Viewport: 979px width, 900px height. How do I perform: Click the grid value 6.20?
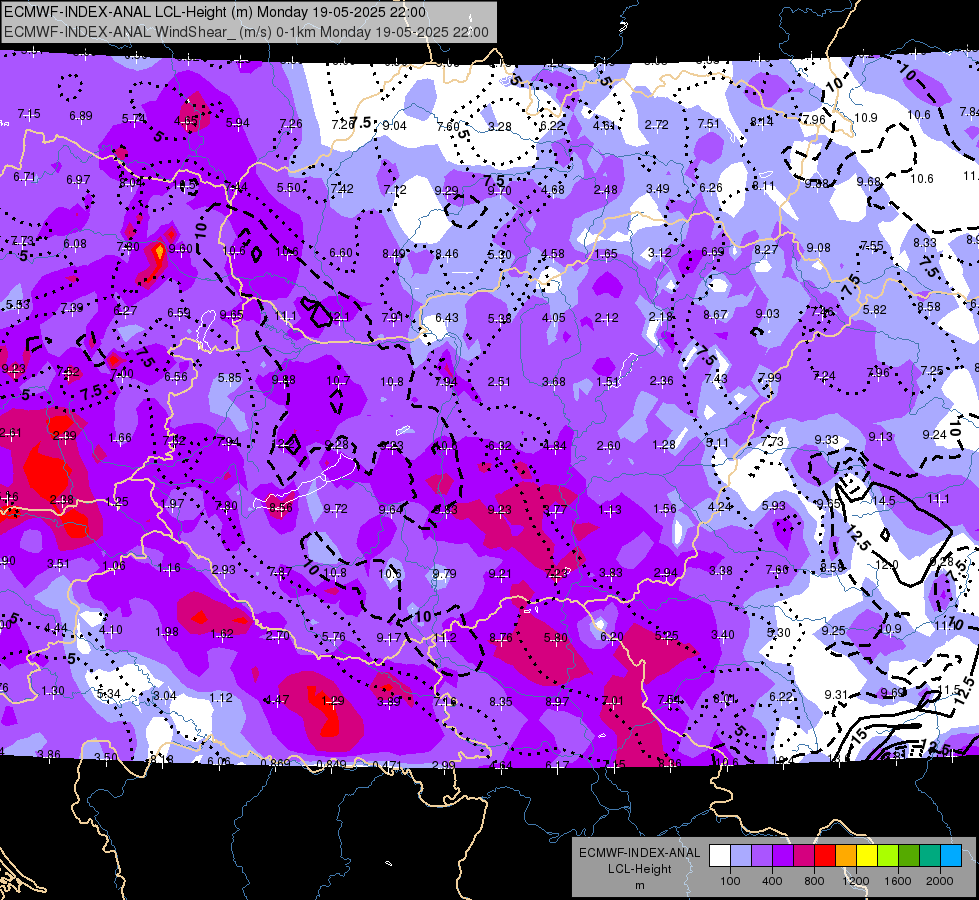(612, 636)
